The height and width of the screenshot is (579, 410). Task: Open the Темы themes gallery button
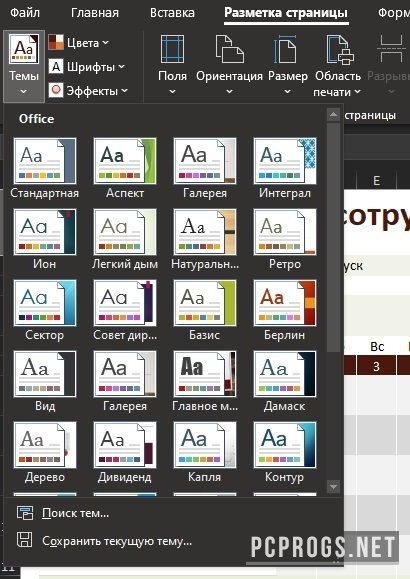tap(24, 66)
